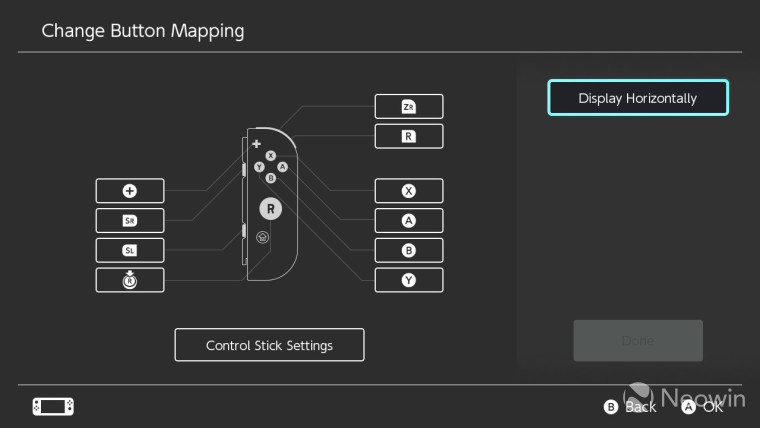Select the X button mapping box
The width and height of the screenshot is (760, 428).
409,190
